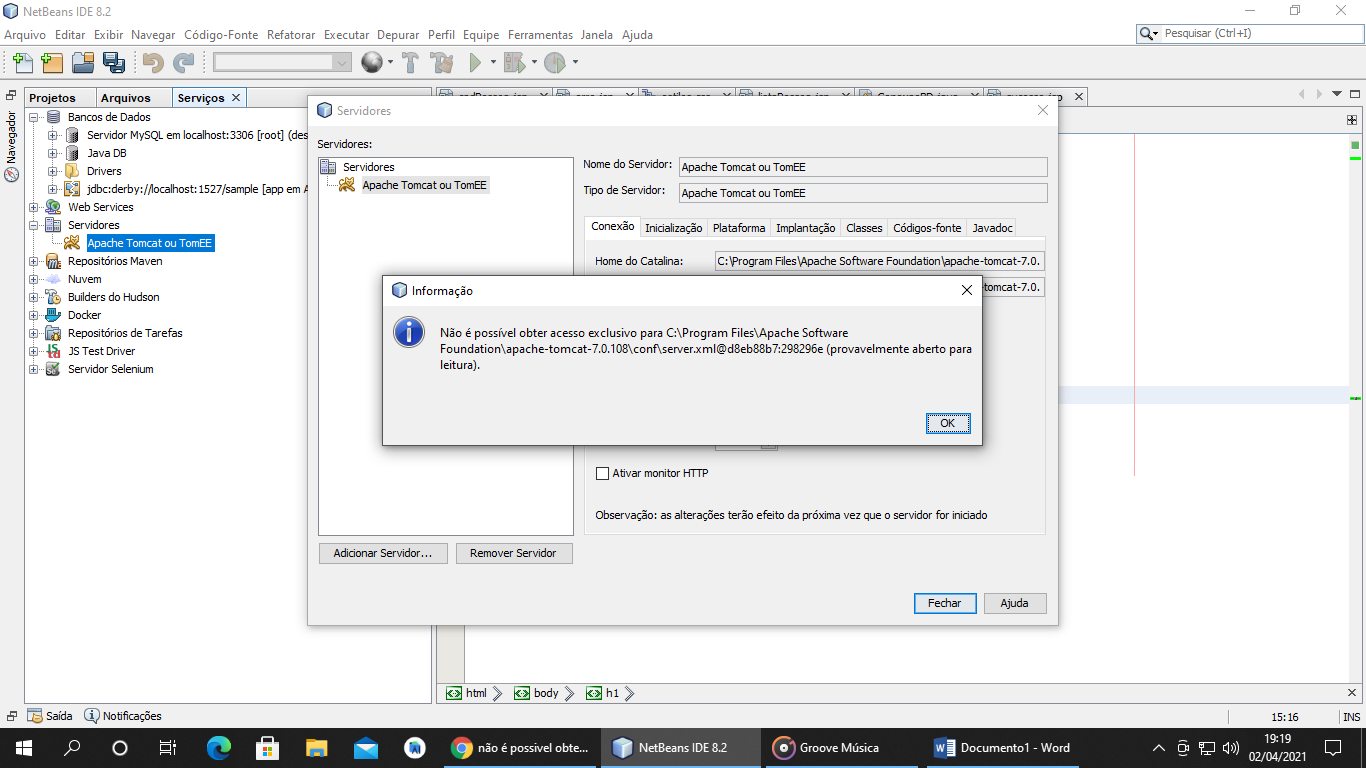Open the Ferramentas menu
Image resolution: width=1366 pixels, height=768 pixels.
(540, 34)
